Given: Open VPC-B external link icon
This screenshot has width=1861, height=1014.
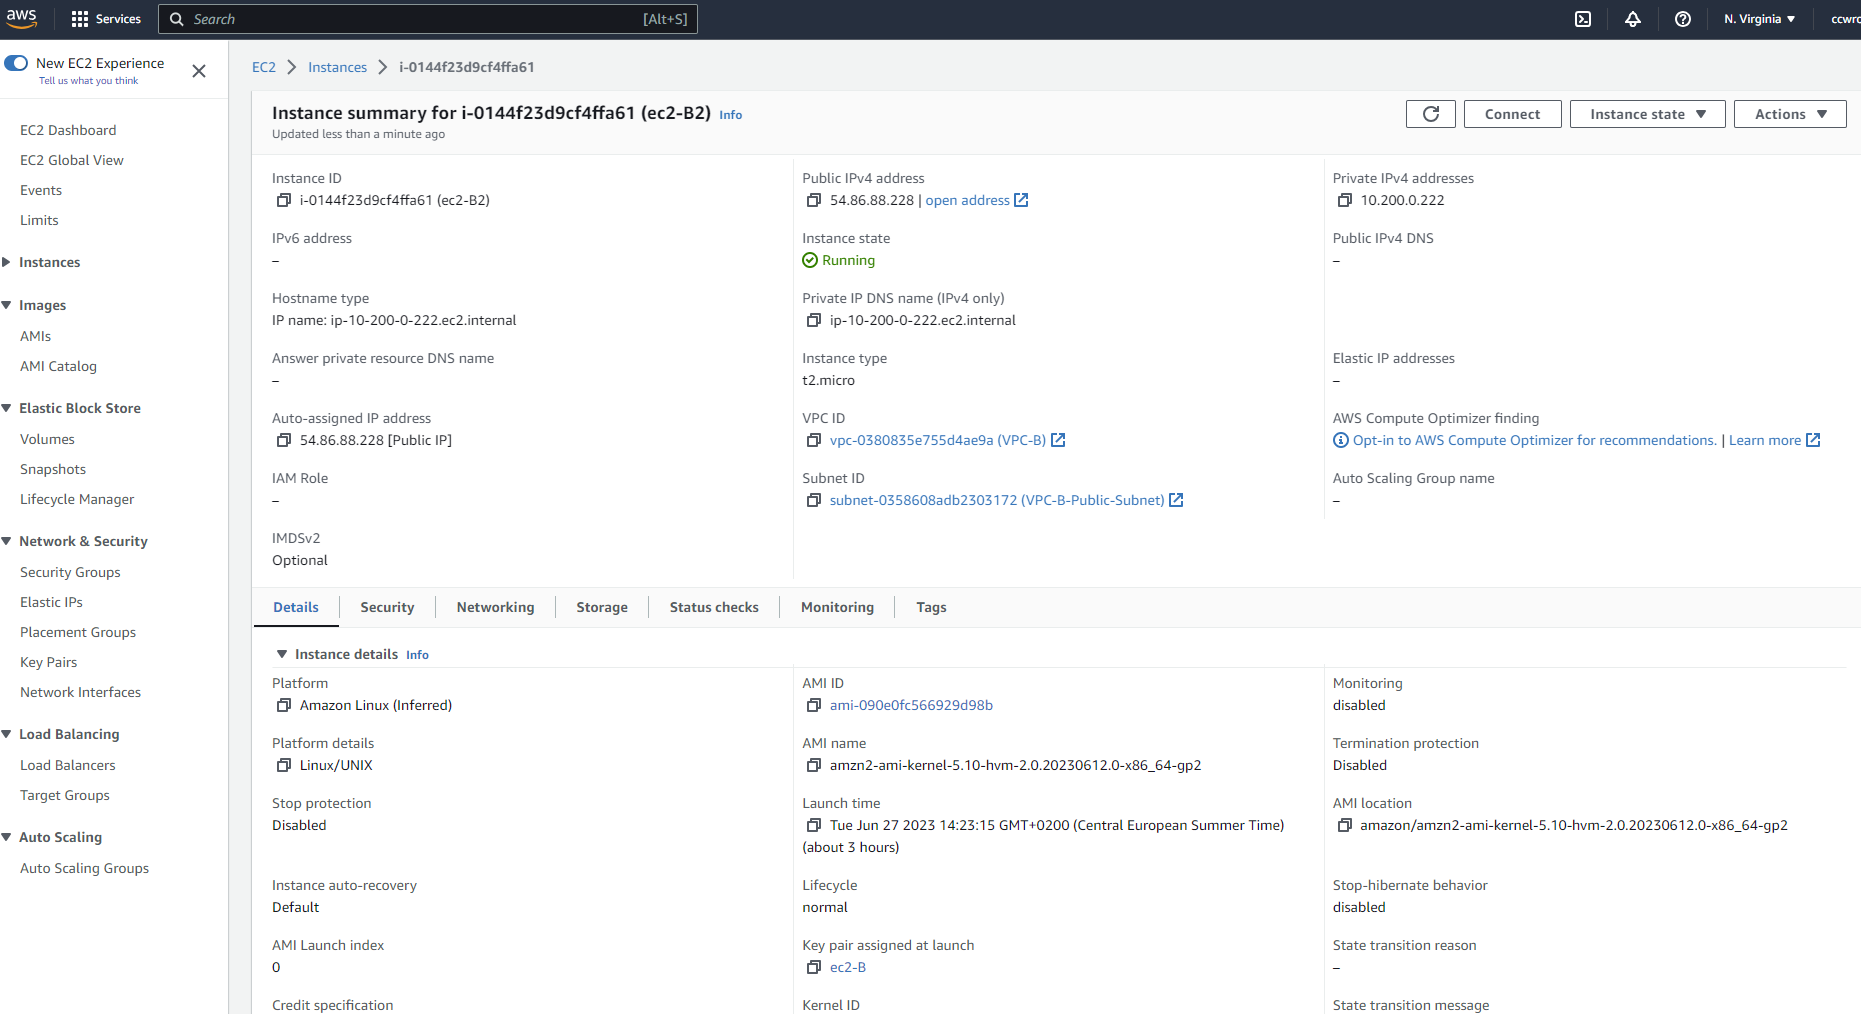Looking at the screenshot, I should click(x=1058, y=440).
